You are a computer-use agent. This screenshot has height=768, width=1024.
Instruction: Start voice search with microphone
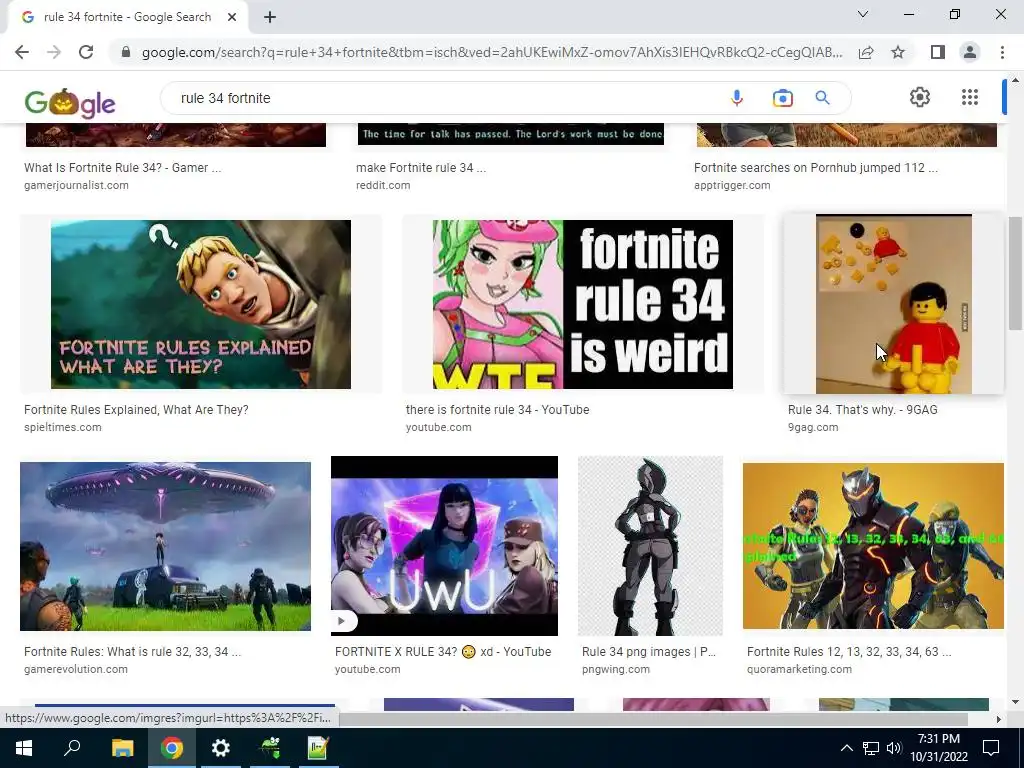click(x=737, y=98)
